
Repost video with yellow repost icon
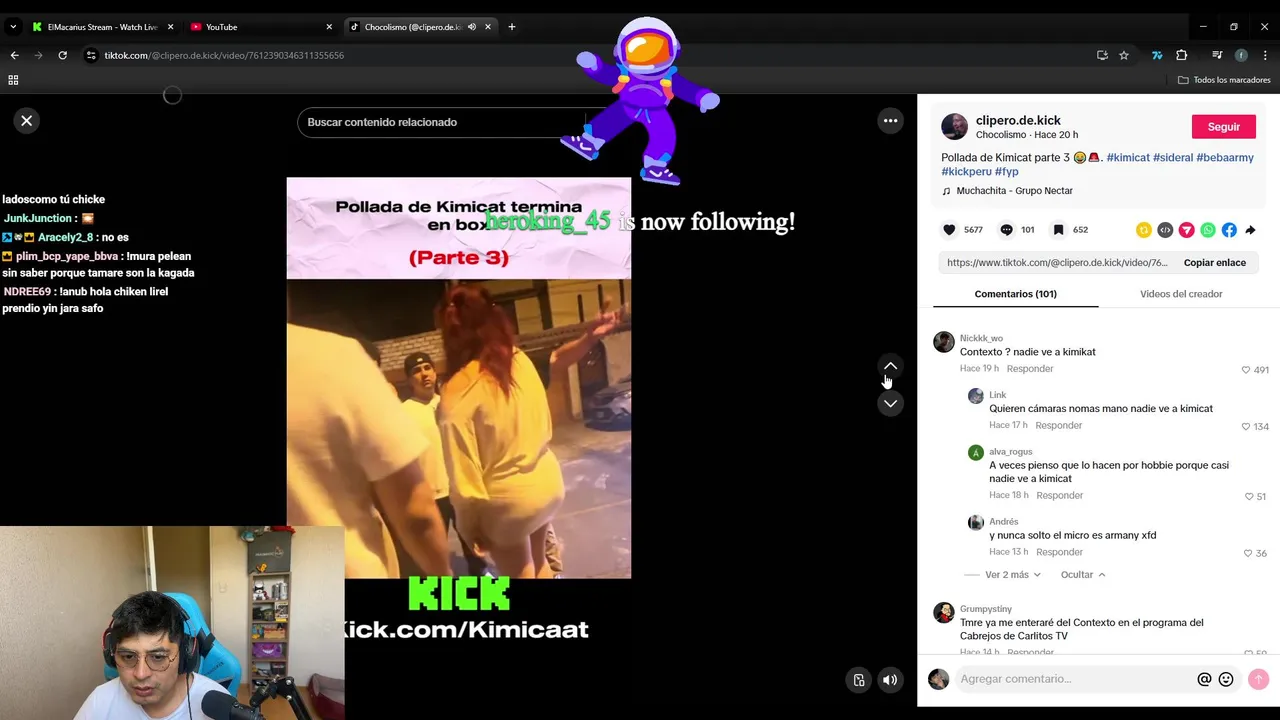1144,230
